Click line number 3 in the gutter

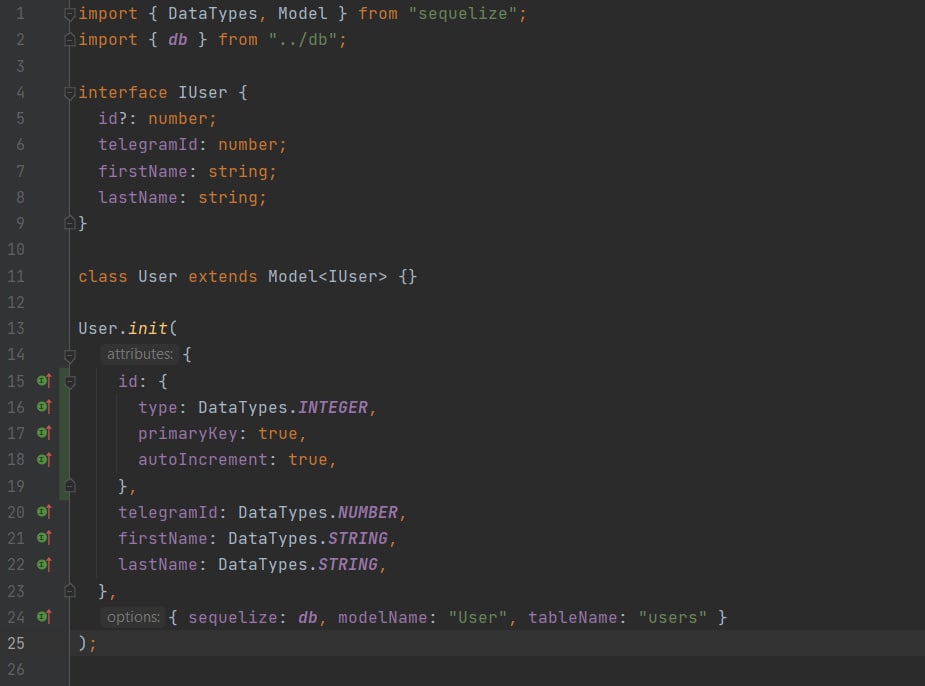pos(20,65)
